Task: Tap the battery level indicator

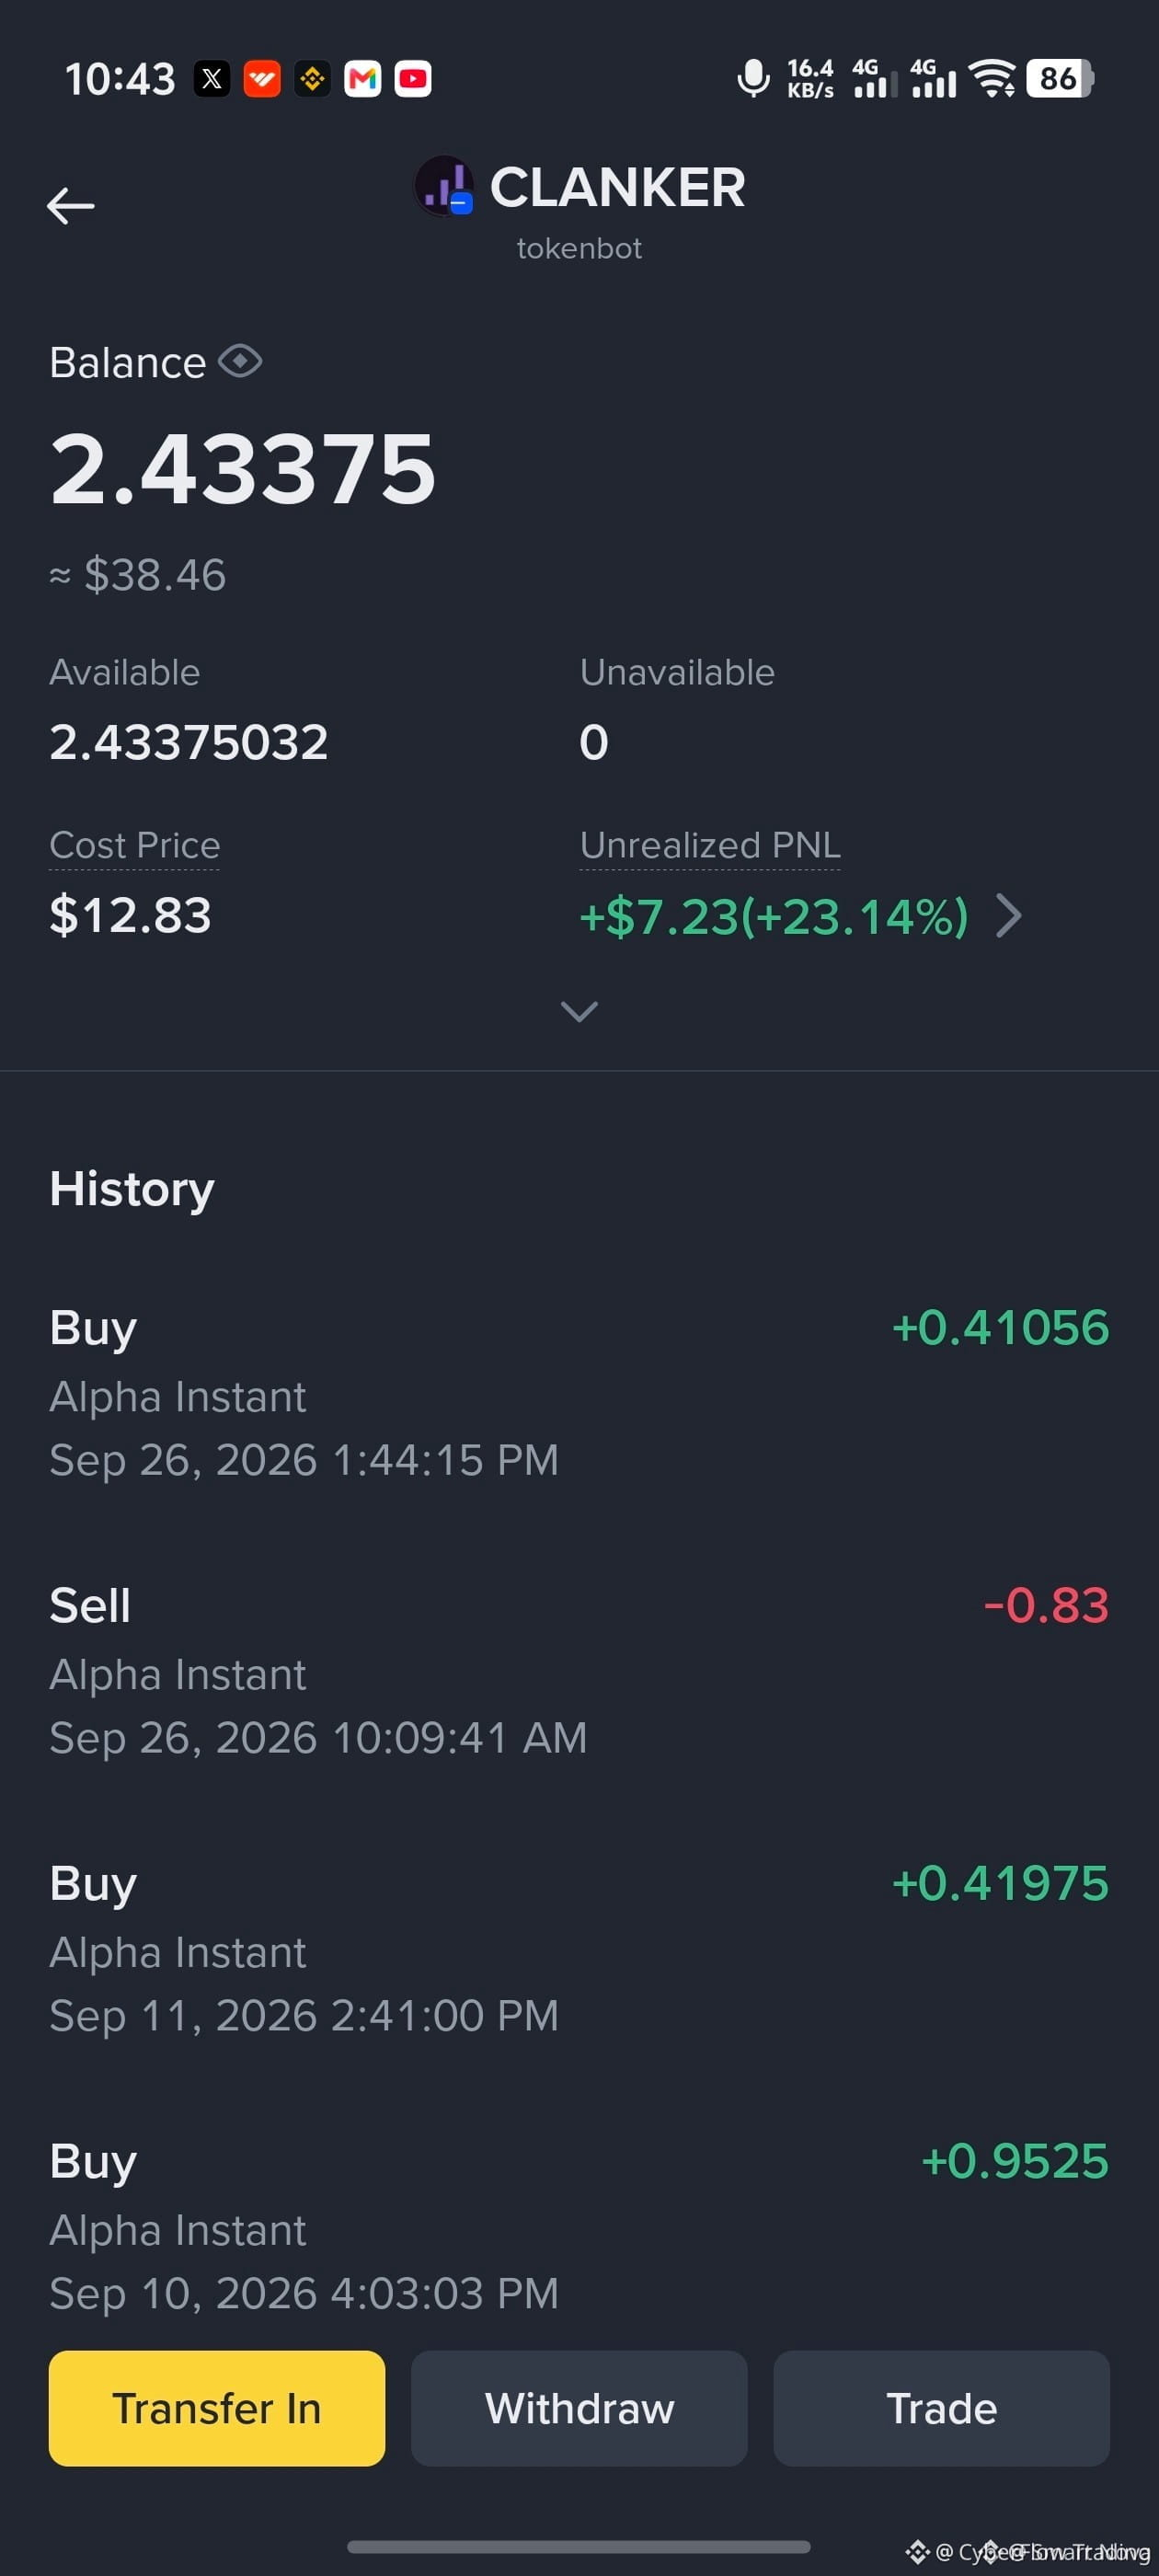Action: point(1060,78)
